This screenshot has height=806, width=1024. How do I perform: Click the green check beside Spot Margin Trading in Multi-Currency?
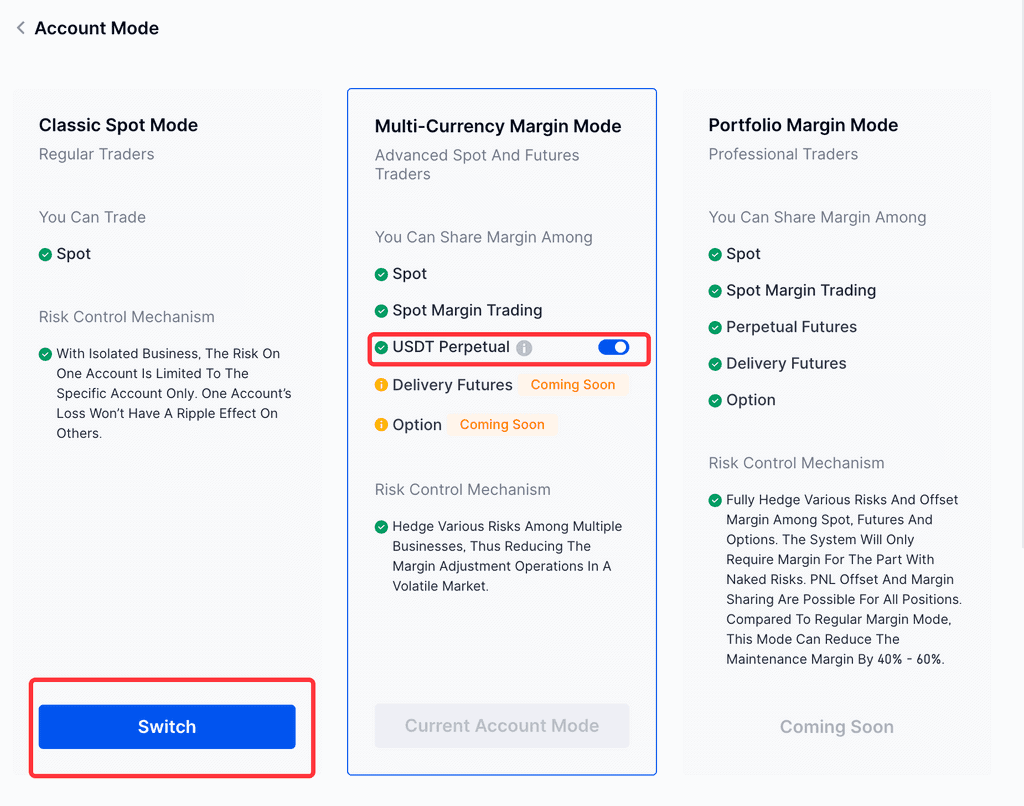click(381, 311)
